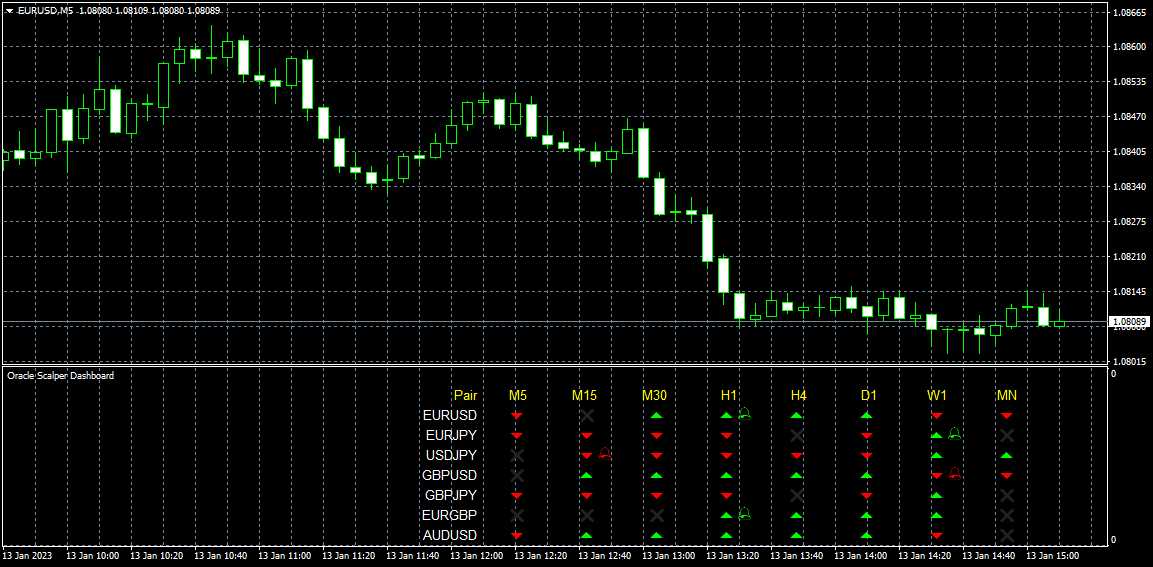Screen dimensions: 1153x567
Task: Select the green up arrow for EURUSD M30
Action: point(657,416)
